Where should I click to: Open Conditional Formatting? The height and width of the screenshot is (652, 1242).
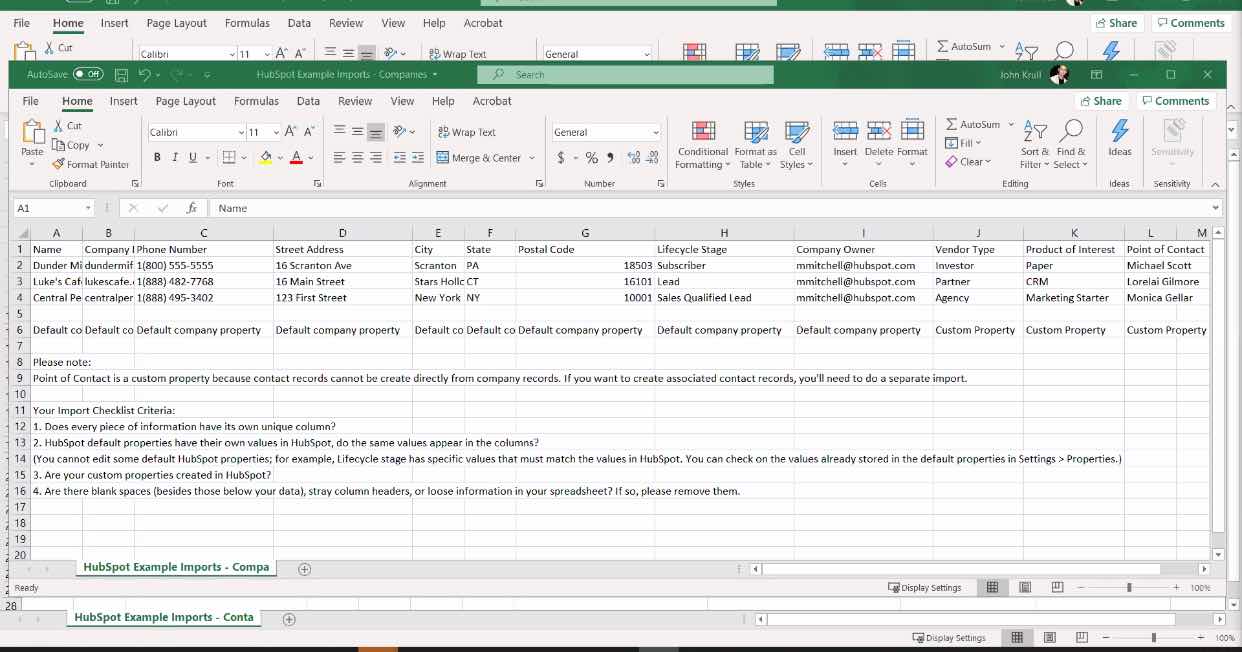702,145
